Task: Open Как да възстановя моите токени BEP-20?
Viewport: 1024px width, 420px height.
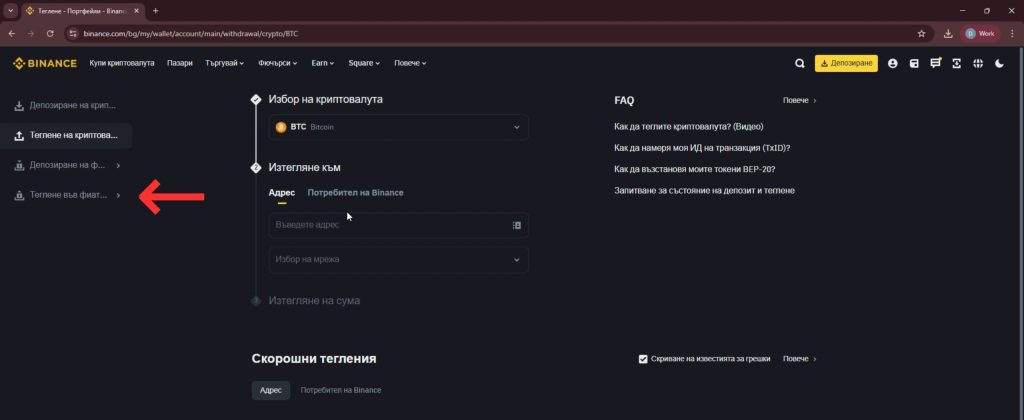Action: click(x=695, y=169)
